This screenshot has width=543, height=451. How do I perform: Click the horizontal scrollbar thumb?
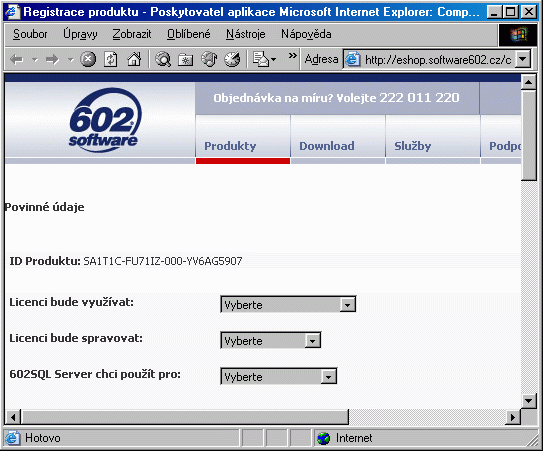click(185, 417)
